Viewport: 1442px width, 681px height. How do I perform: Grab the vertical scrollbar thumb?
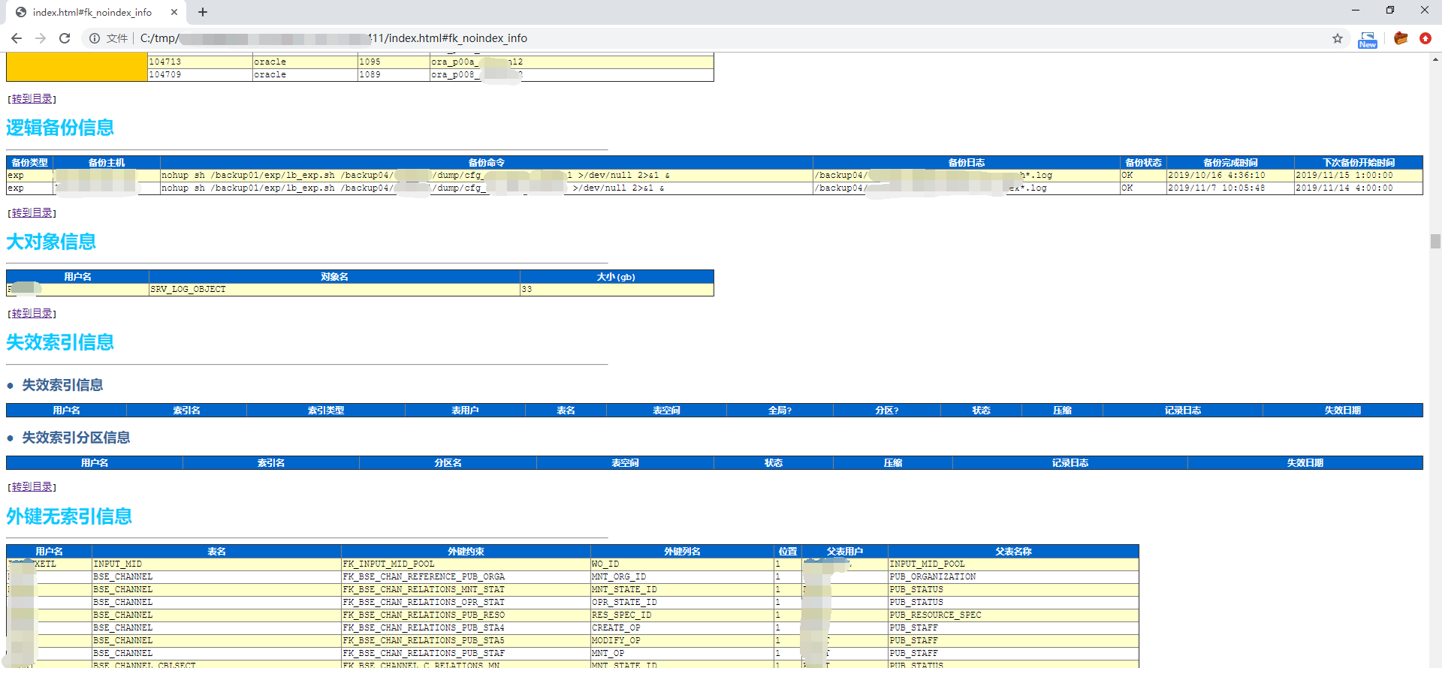[1435, 241]
